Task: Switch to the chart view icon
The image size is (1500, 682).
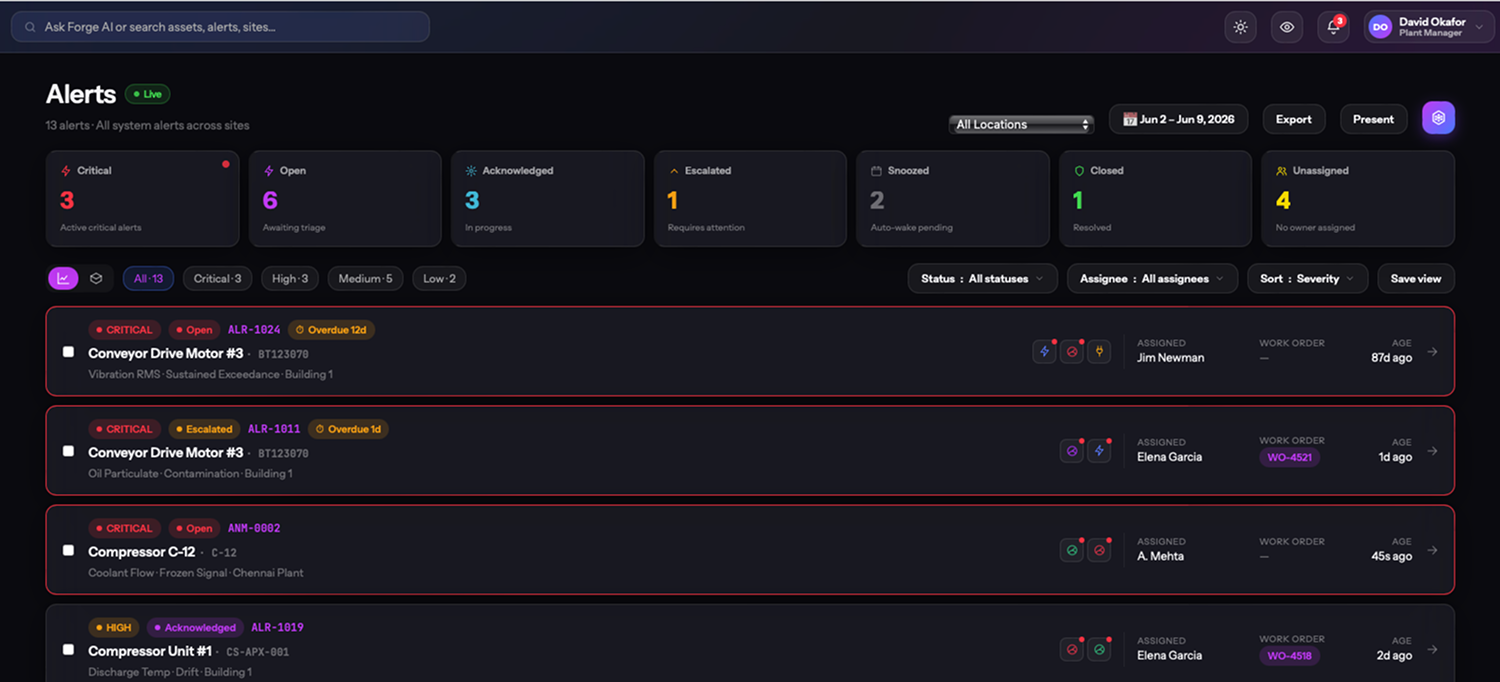Action: (x=63, y=279)
